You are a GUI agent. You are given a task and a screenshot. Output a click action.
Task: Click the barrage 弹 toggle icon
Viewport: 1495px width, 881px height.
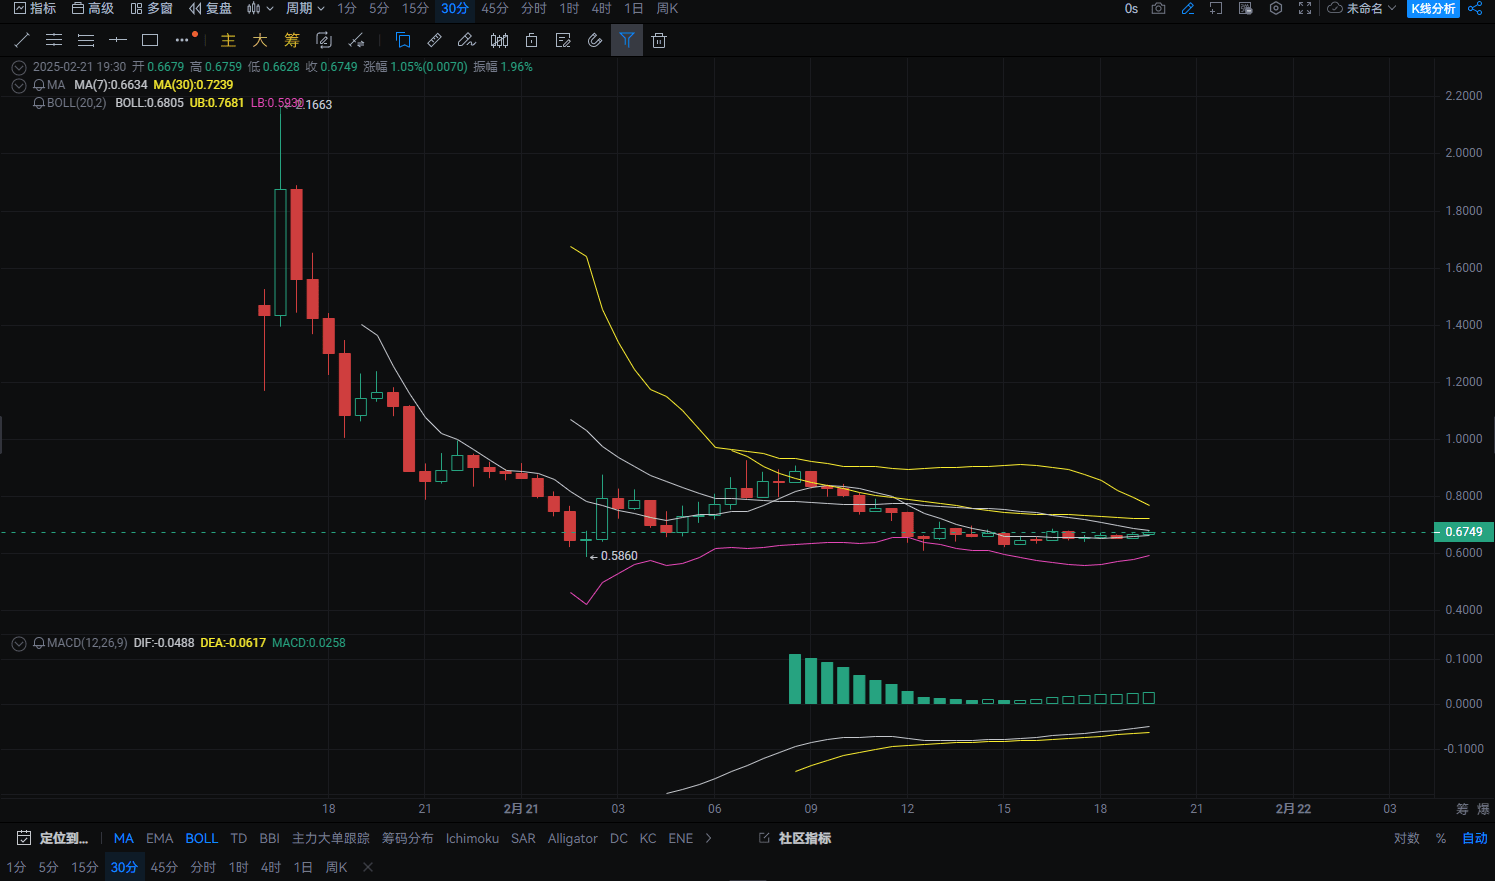(1246, 8)
